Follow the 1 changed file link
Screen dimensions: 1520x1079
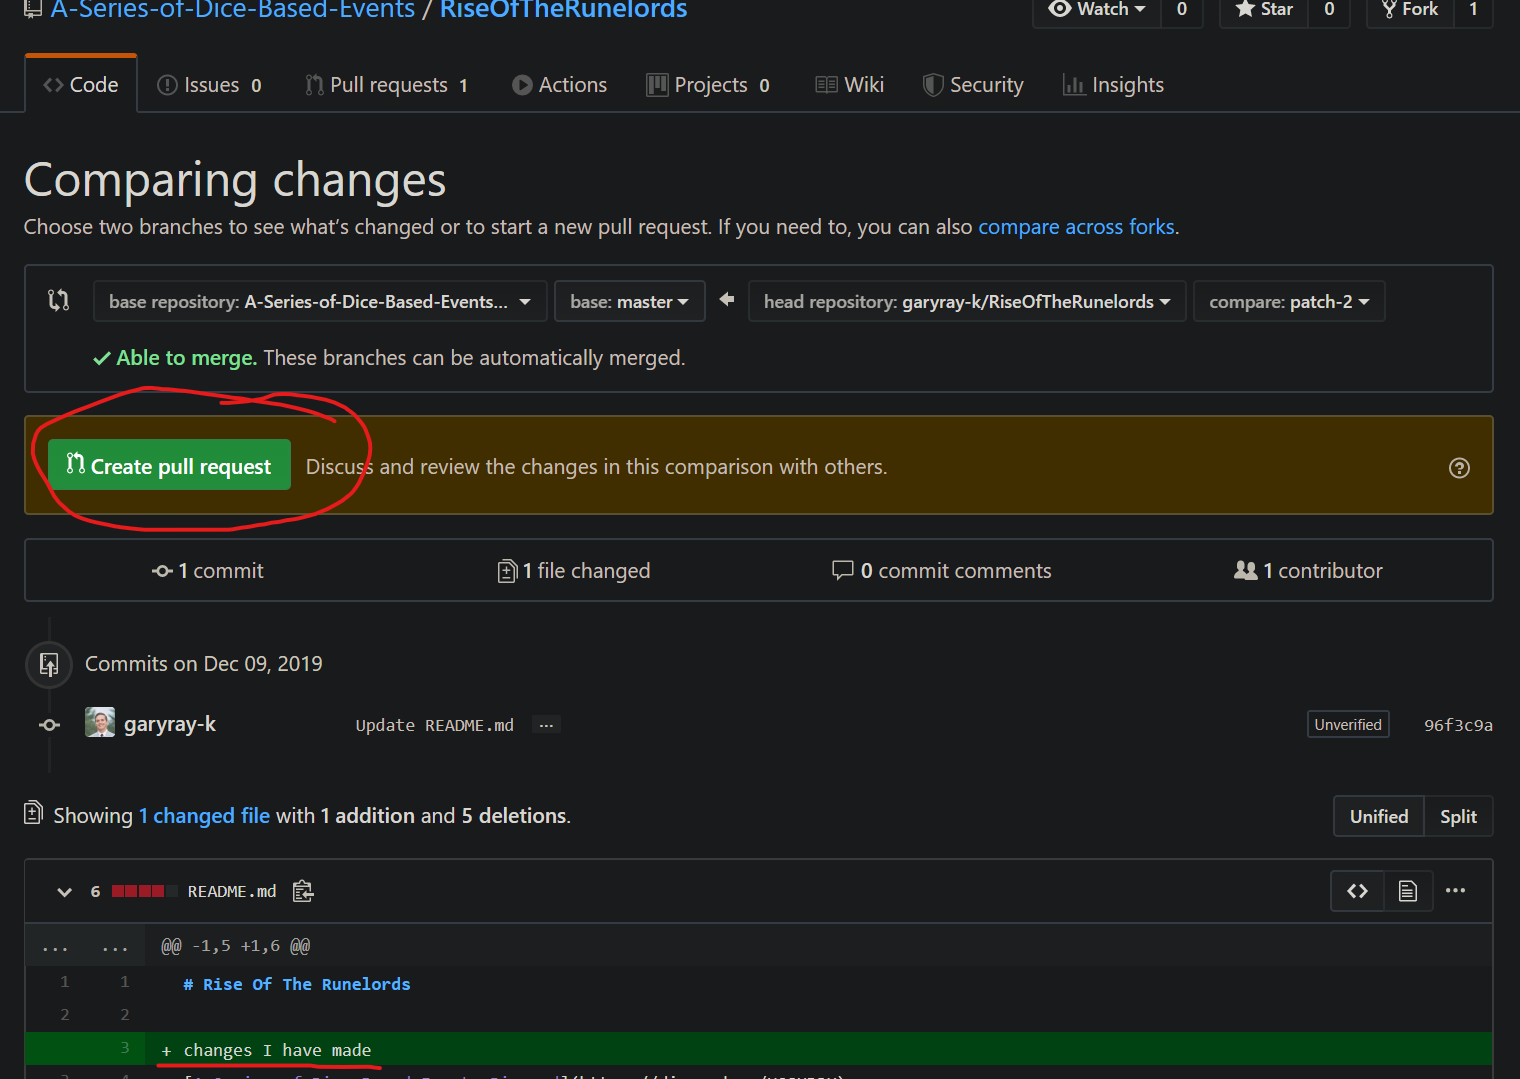[204, 816]
